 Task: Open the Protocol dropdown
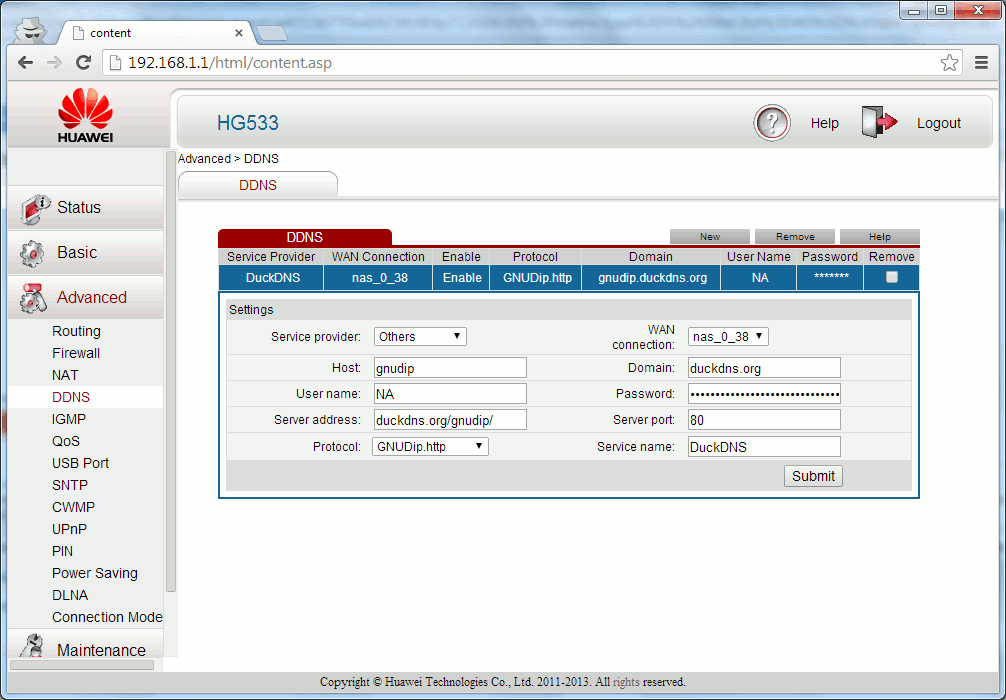pos(431,447)
